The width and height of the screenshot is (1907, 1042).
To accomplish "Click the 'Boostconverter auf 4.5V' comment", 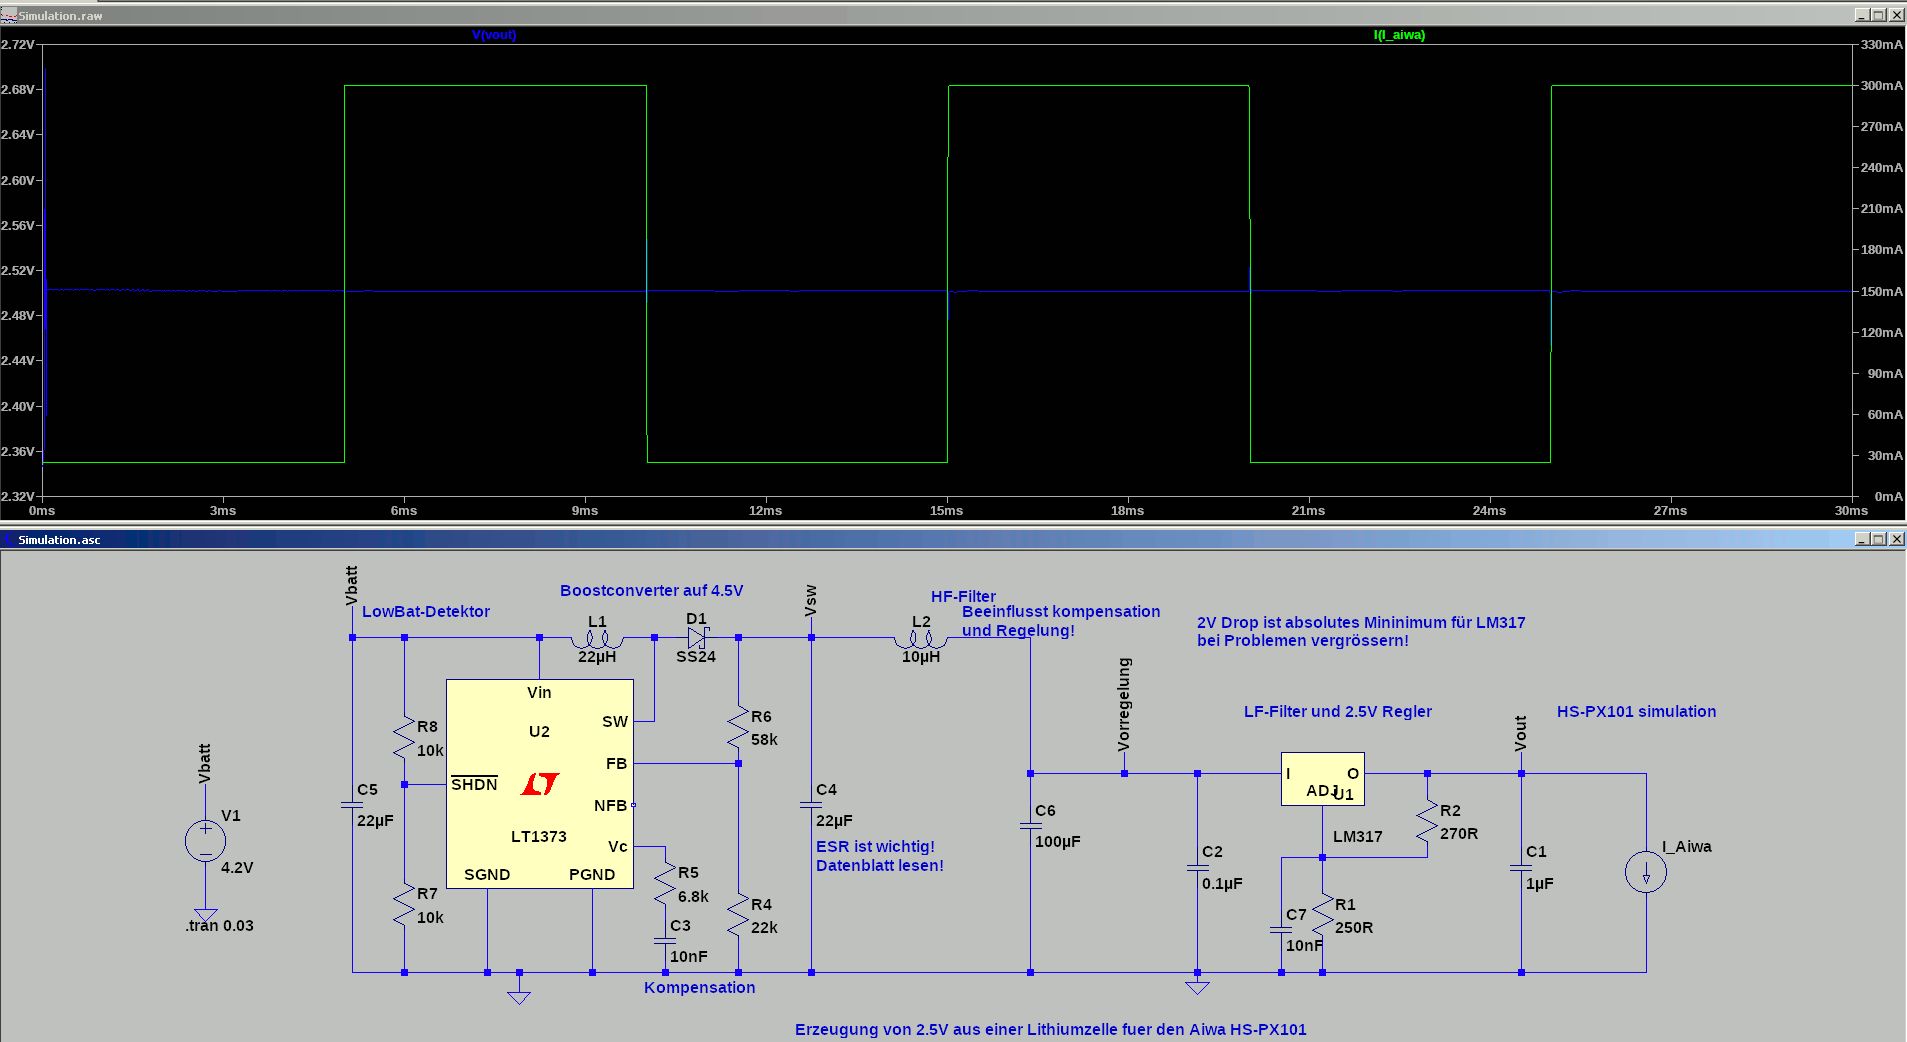I will pos(651,591).
